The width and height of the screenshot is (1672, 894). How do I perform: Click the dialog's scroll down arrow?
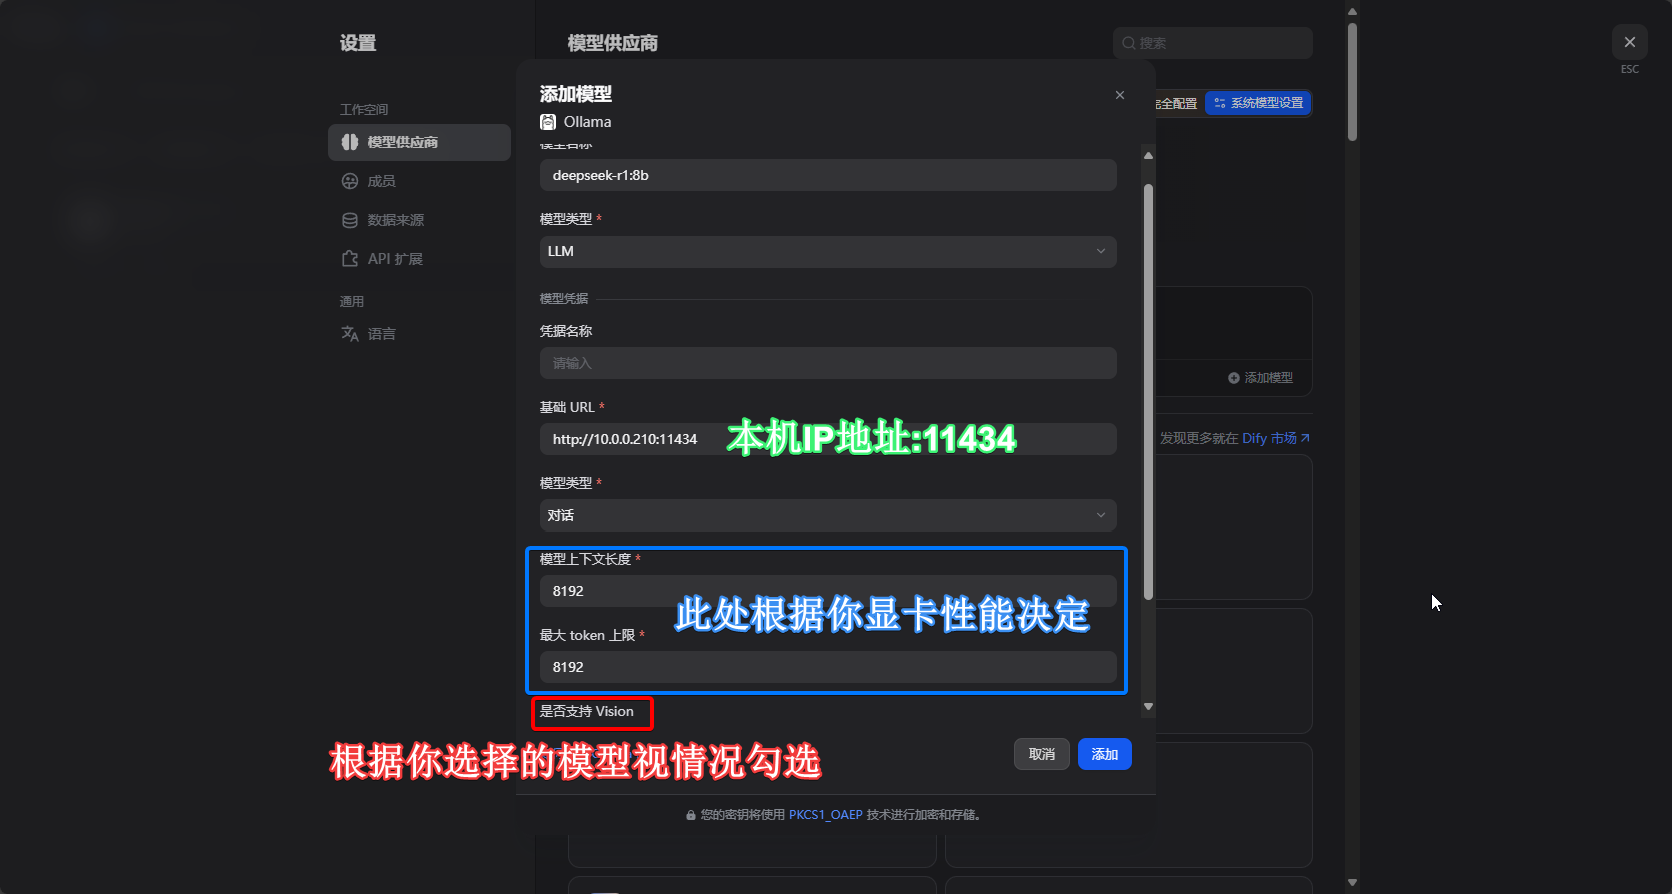[x=1148, y=707]
